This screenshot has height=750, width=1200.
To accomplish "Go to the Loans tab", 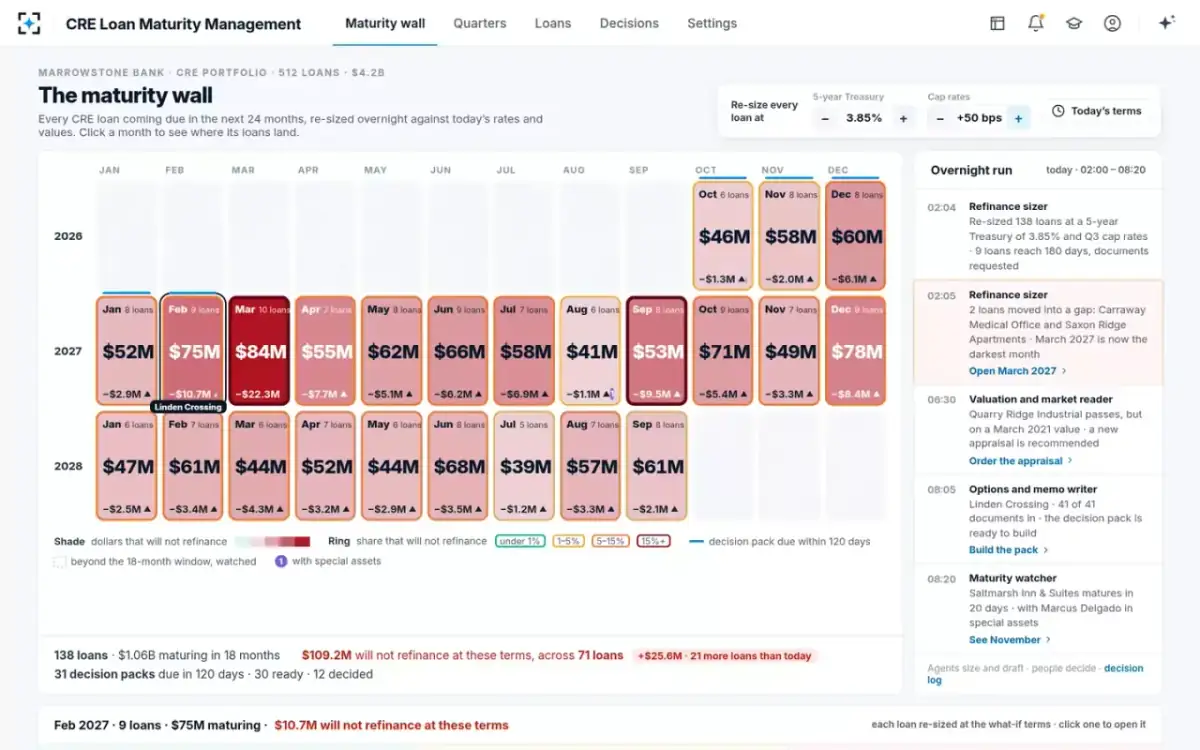I will pos(553,23).
